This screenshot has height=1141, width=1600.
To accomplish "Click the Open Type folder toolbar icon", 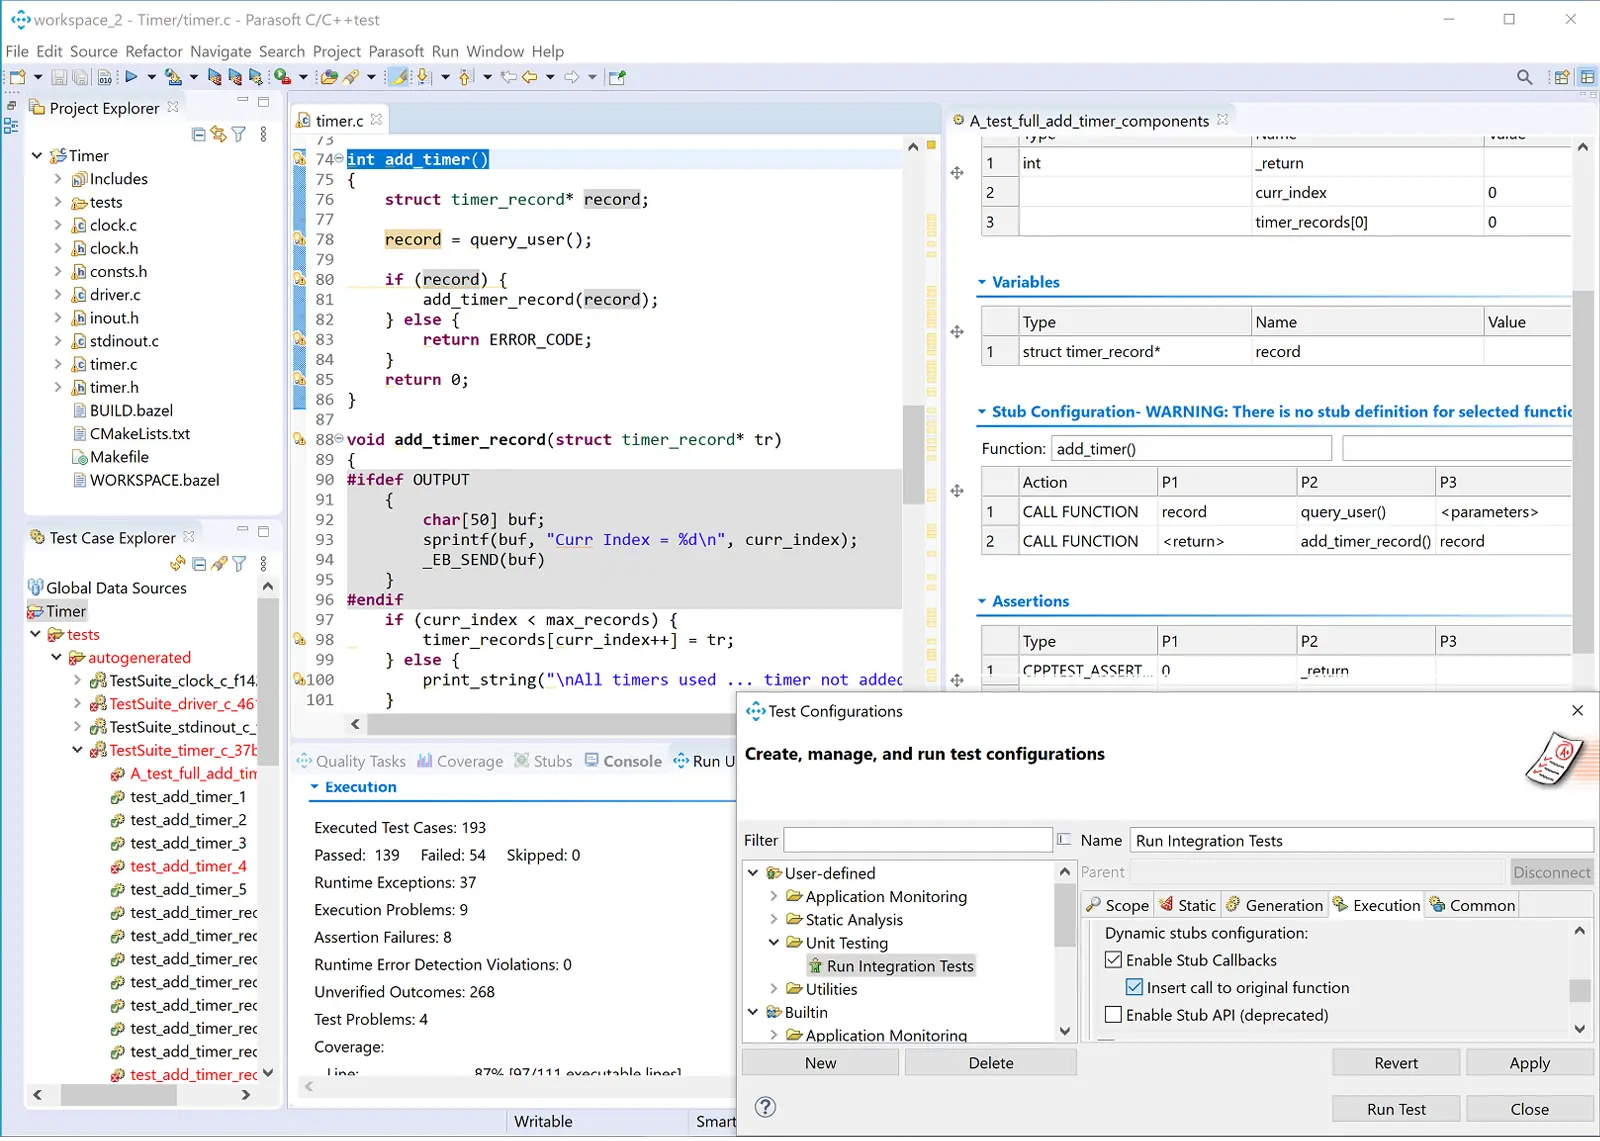I will click(328, 77).
